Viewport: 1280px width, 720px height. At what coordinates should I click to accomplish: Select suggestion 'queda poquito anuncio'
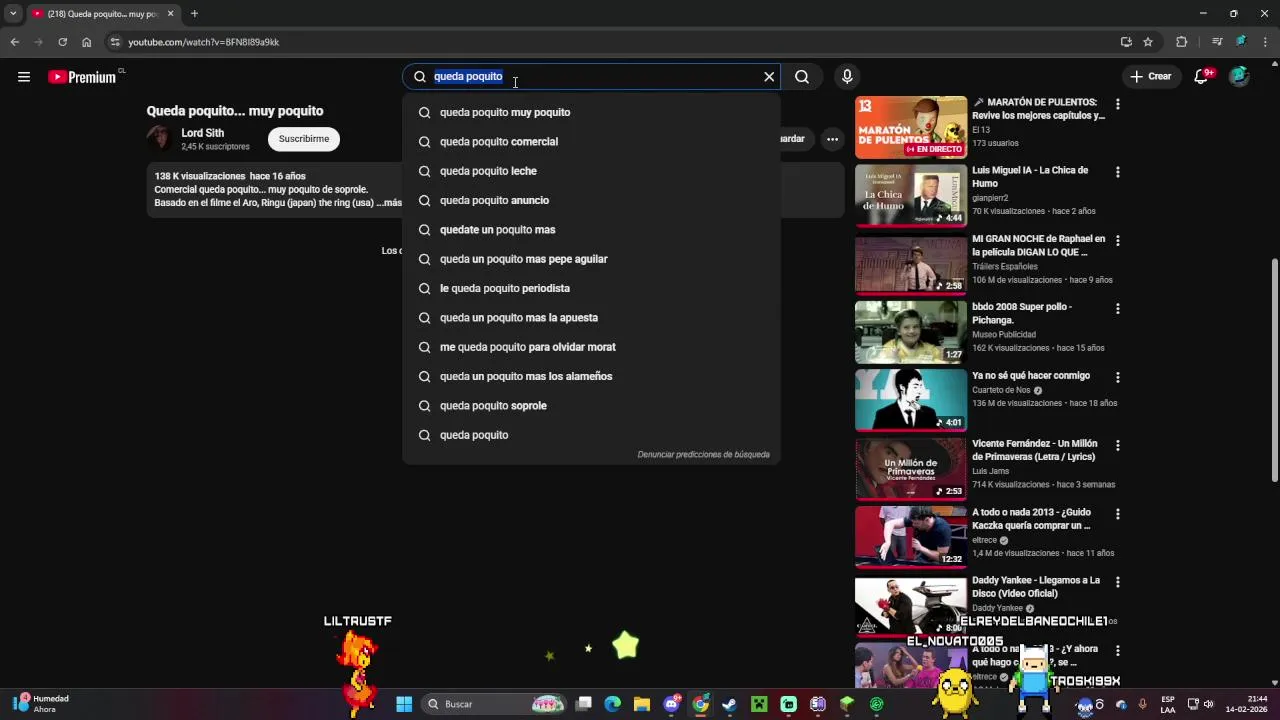(x=591, y=200)
